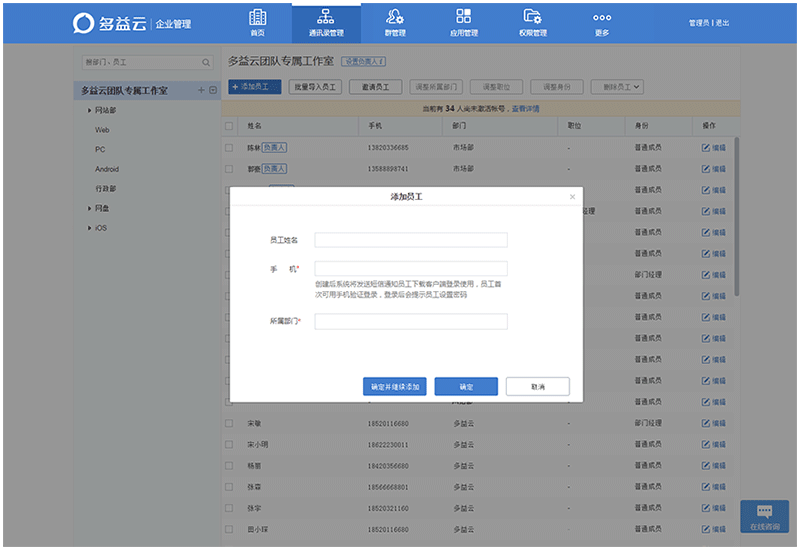This screenshot has width=800, height=550.
Task: Click the search magnifier icon
Action: (206, 62)
